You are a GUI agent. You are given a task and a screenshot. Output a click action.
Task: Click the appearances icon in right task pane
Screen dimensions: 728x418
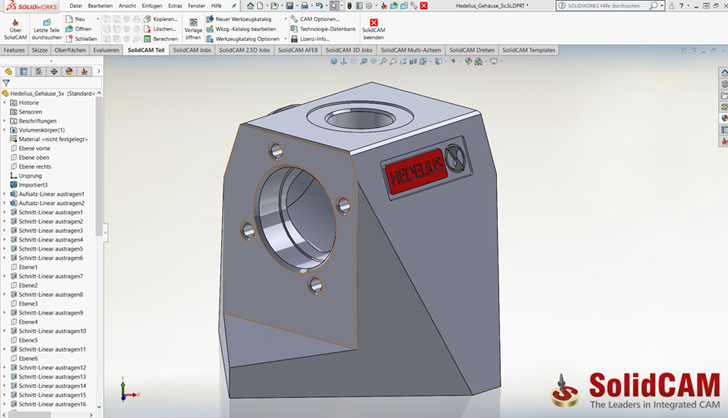pos(724,118)
